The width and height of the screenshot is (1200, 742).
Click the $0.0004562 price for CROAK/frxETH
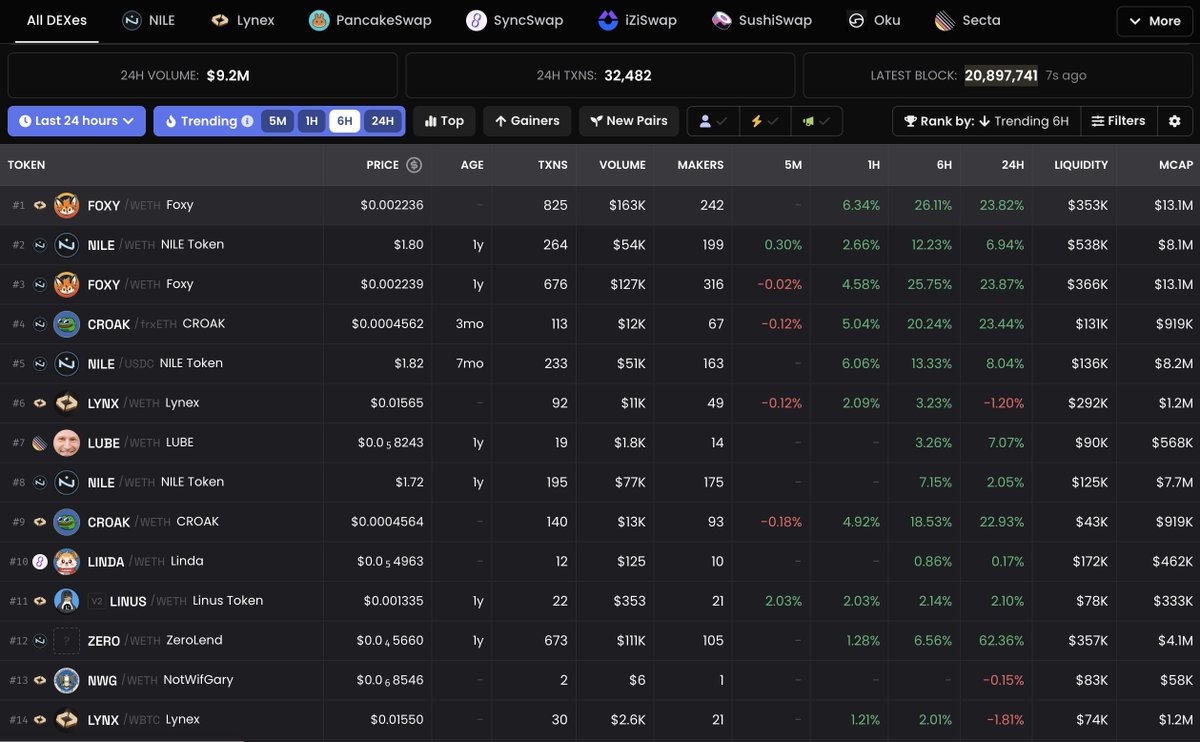click(387, 324)
